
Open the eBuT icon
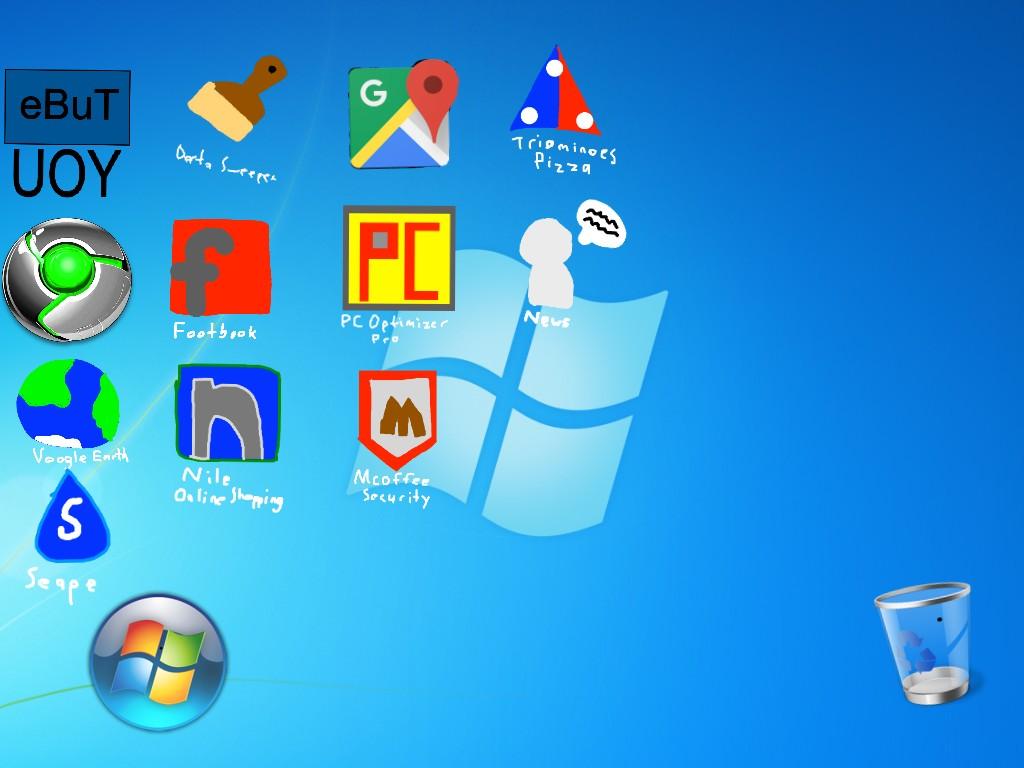67,107
